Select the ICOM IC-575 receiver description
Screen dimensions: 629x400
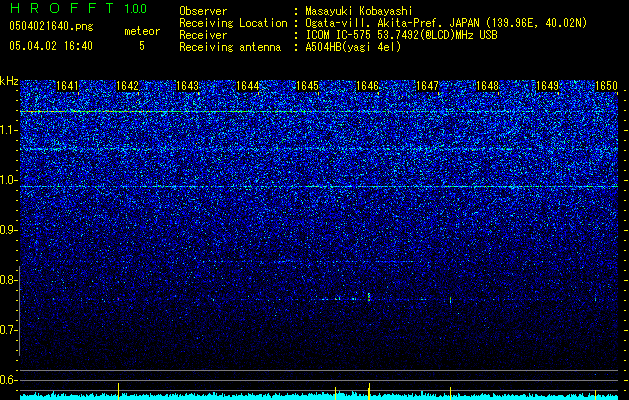point(401,35)
